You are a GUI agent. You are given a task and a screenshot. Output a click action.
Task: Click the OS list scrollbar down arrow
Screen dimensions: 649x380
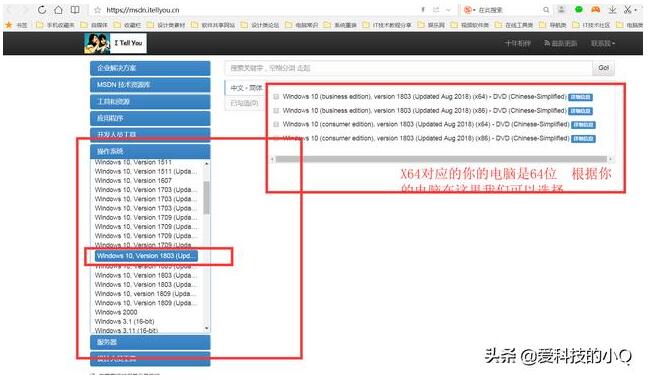click(207, 328)
